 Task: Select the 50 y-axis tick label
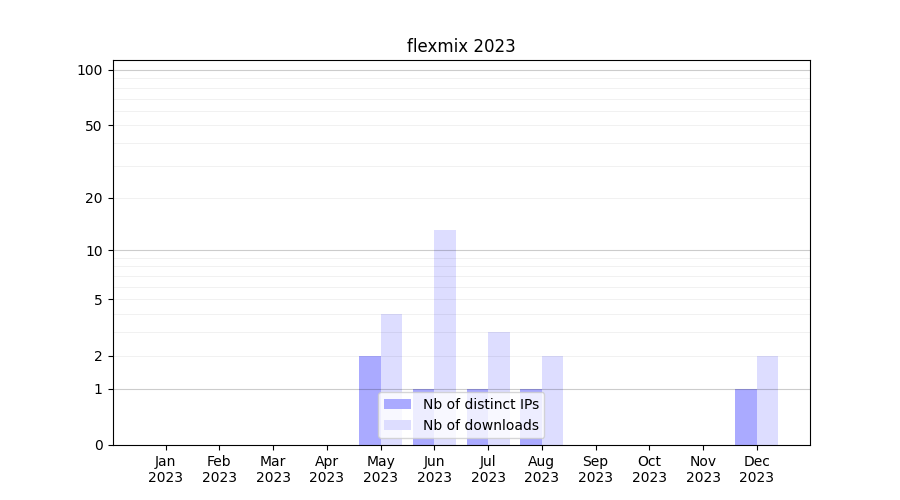point(94,126)
